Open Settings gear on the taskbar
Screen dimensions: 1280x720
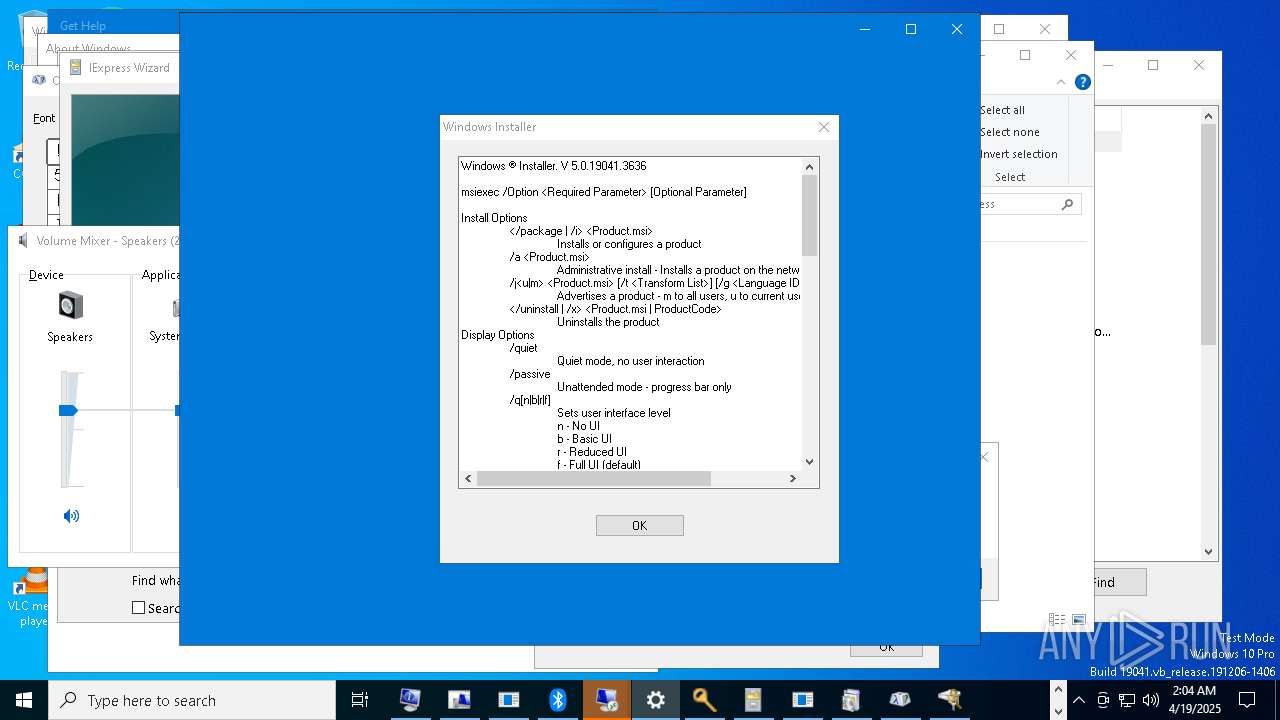(655, 700)
